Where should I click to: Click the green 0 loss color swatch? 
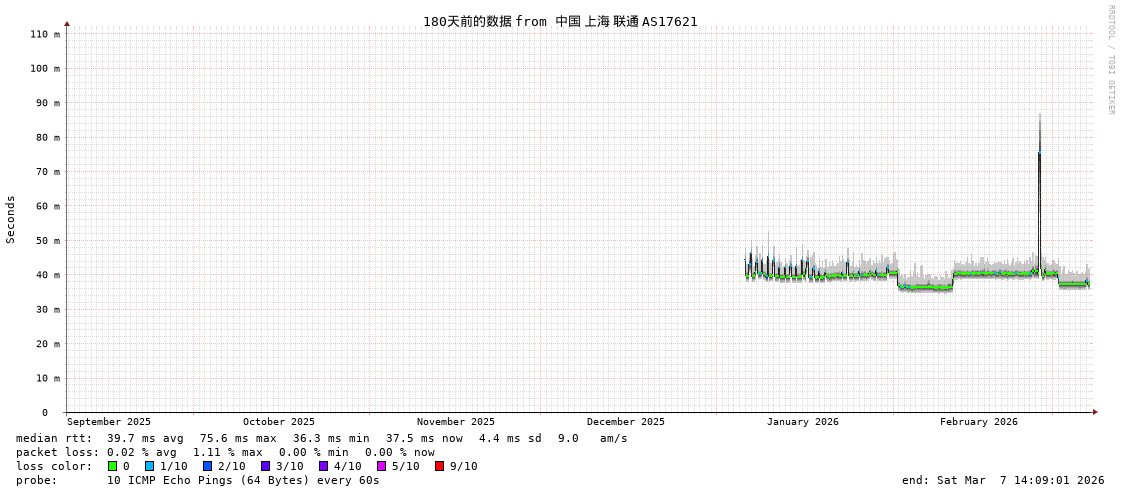tap(112, 466)
